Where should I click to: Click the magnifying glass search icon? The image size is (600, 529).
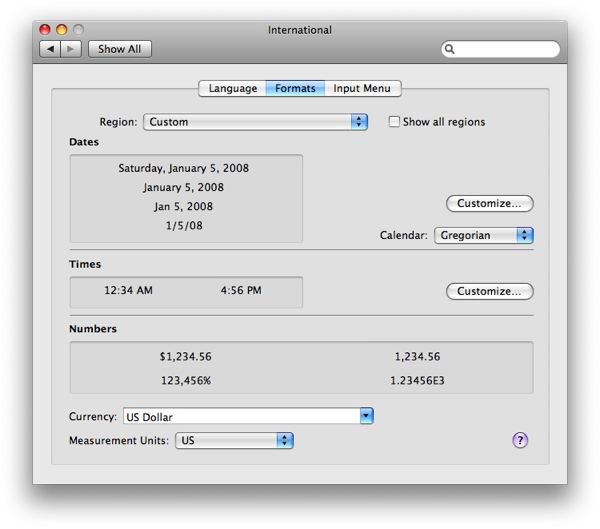point(451,49)
